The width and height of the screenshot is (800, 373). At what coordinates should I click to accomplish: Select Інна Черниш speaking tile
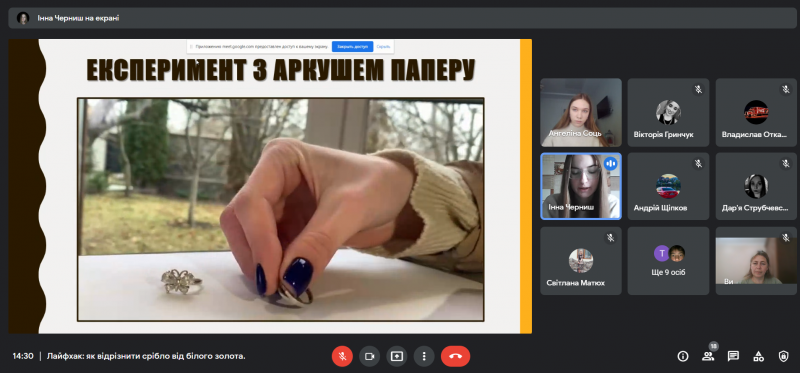[581, 186]
